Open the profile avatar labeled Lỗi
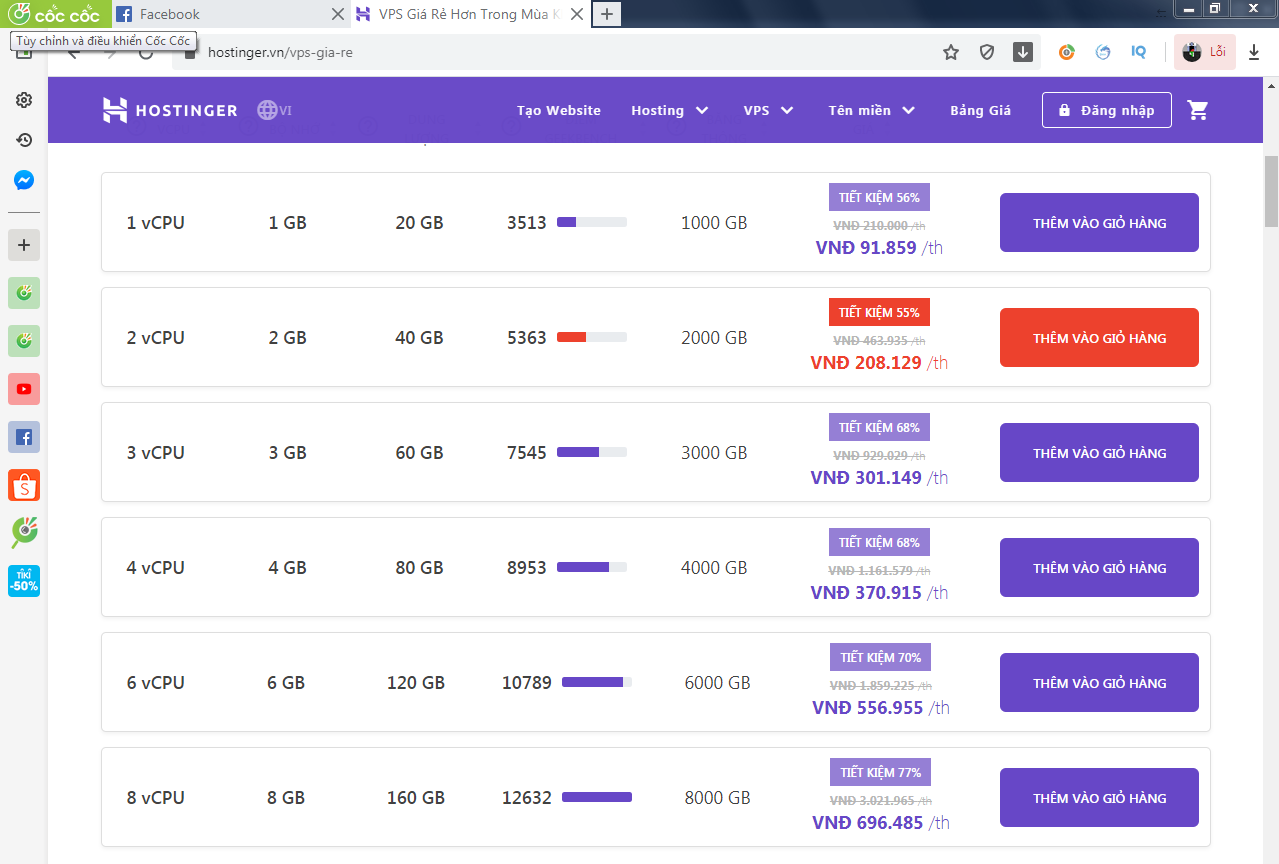The width and height of the screenshot is (1279, 864). [1204, 52]
